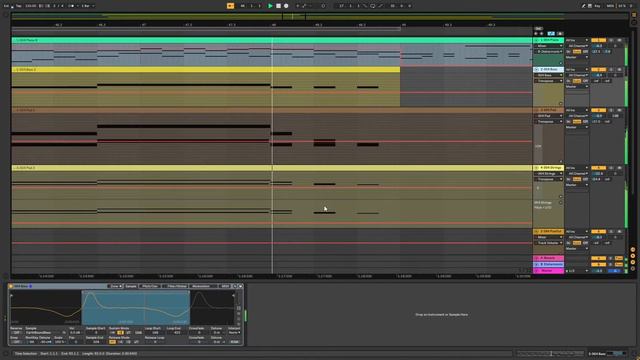Click Sampler Vol value field
Image resolution: width=640 pixels, height=360 pixels.
(75, 333)
